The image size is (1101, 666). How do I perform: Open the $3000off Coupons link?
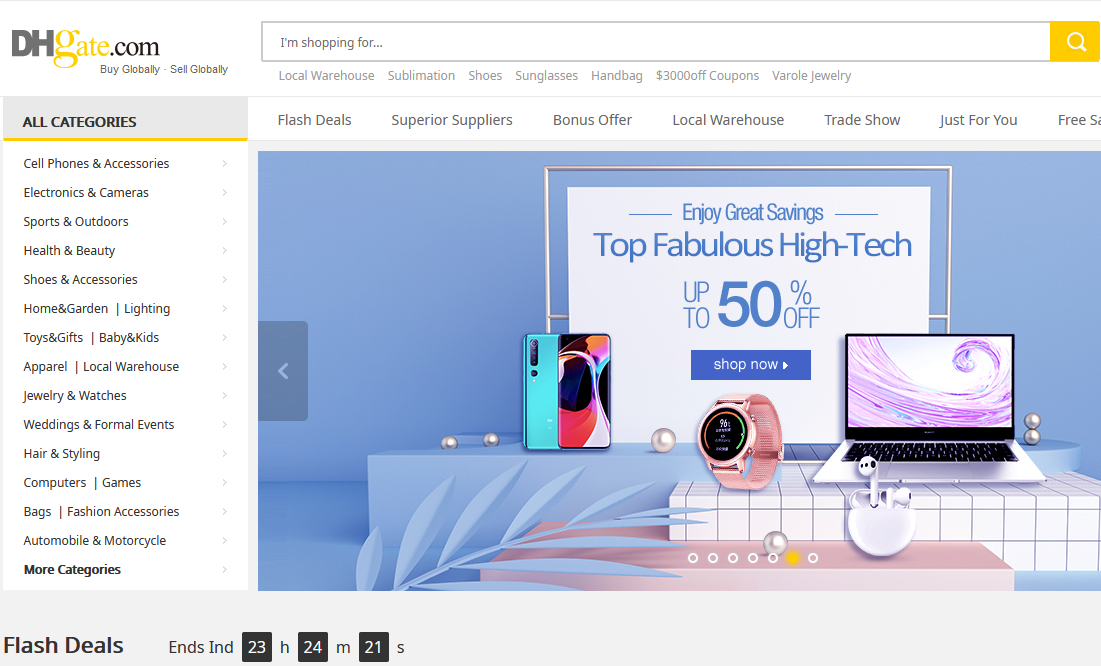coord(707,75)
